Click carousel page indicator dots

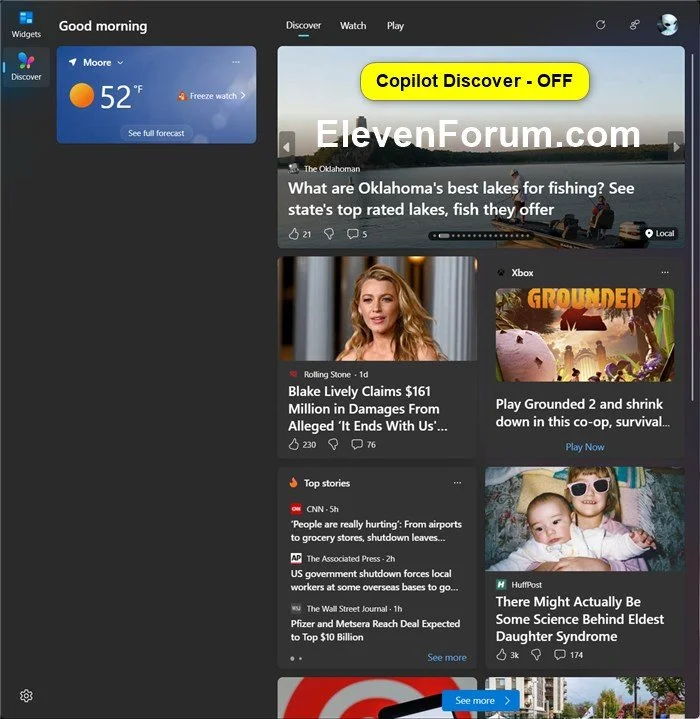481,236
